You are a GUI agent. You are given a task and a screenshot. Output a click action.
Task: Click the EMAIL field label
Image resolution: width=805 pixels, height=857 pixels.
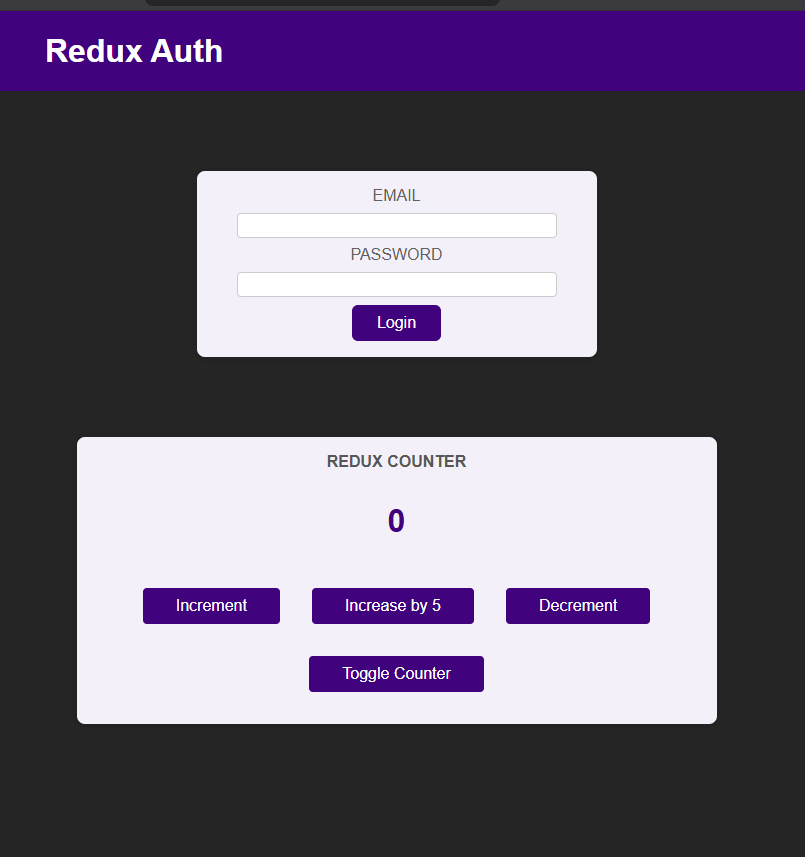coord(396,195)
